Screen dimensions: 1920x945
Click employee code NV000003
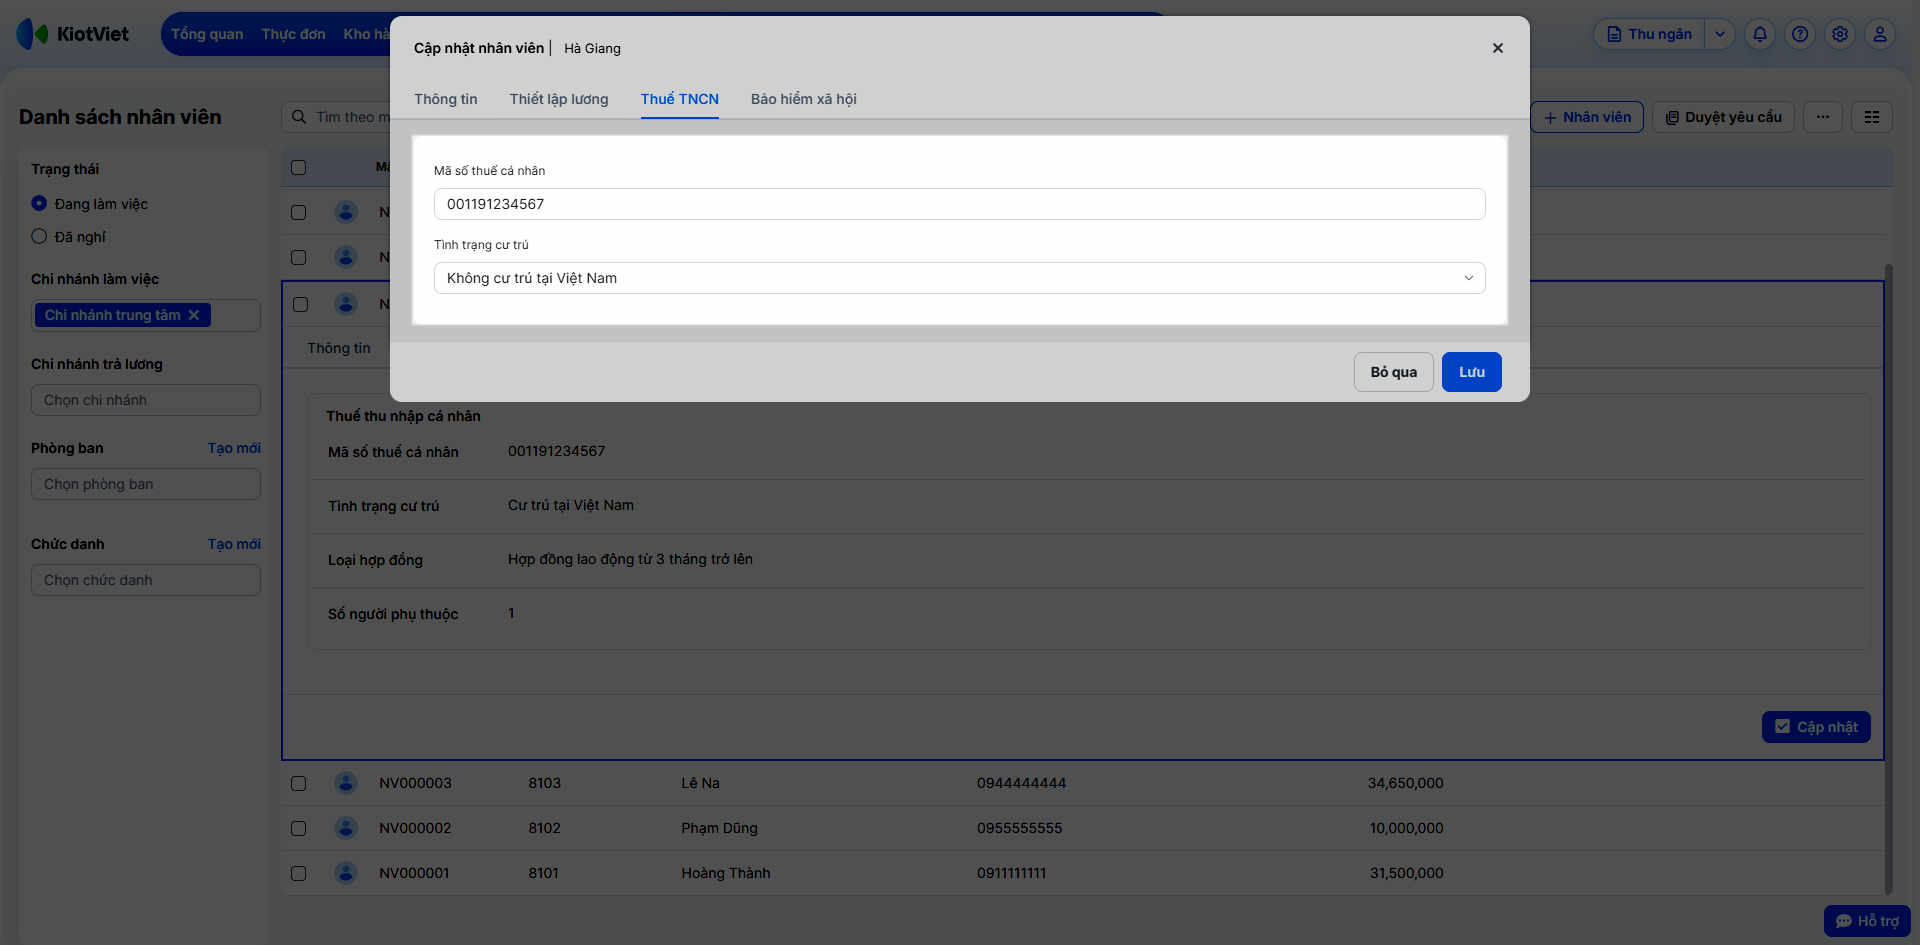click(415, 783)
